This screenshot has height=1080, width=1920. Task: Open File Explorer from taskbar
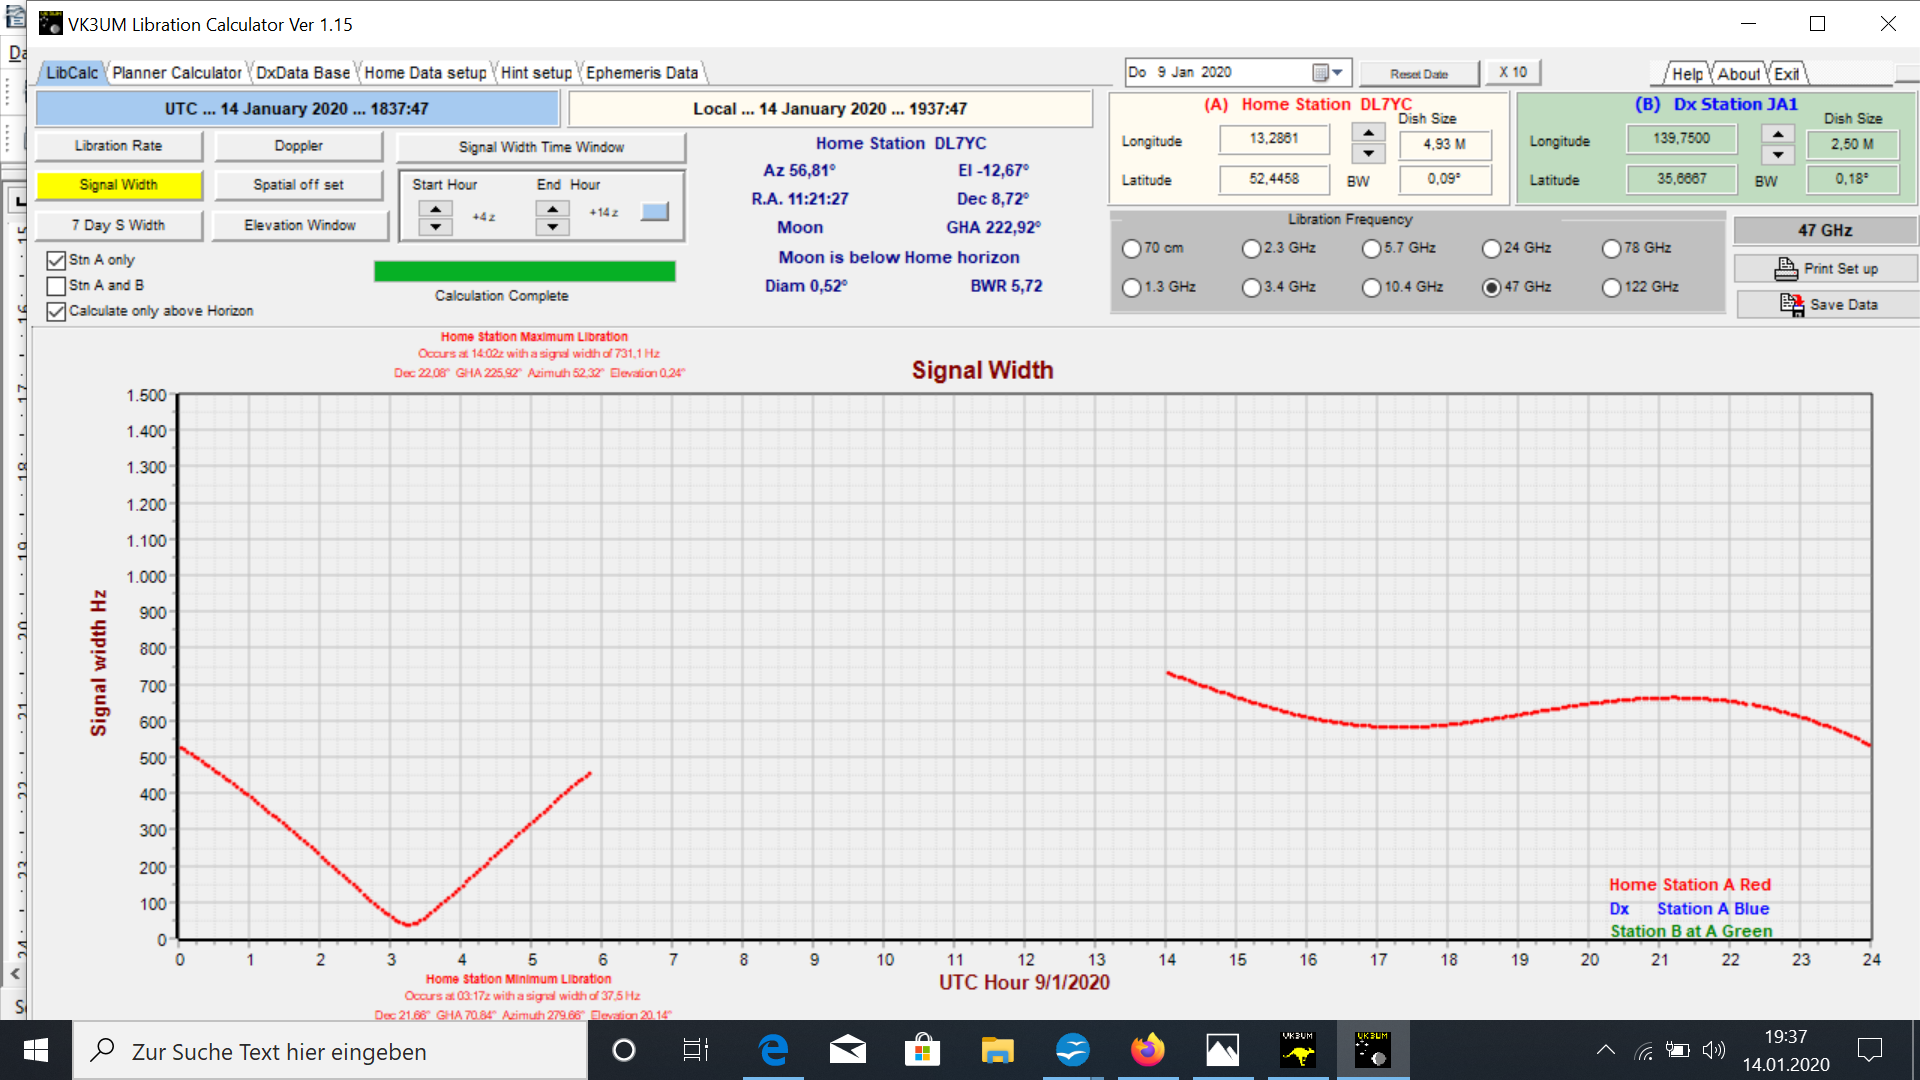pos(997,1050)
